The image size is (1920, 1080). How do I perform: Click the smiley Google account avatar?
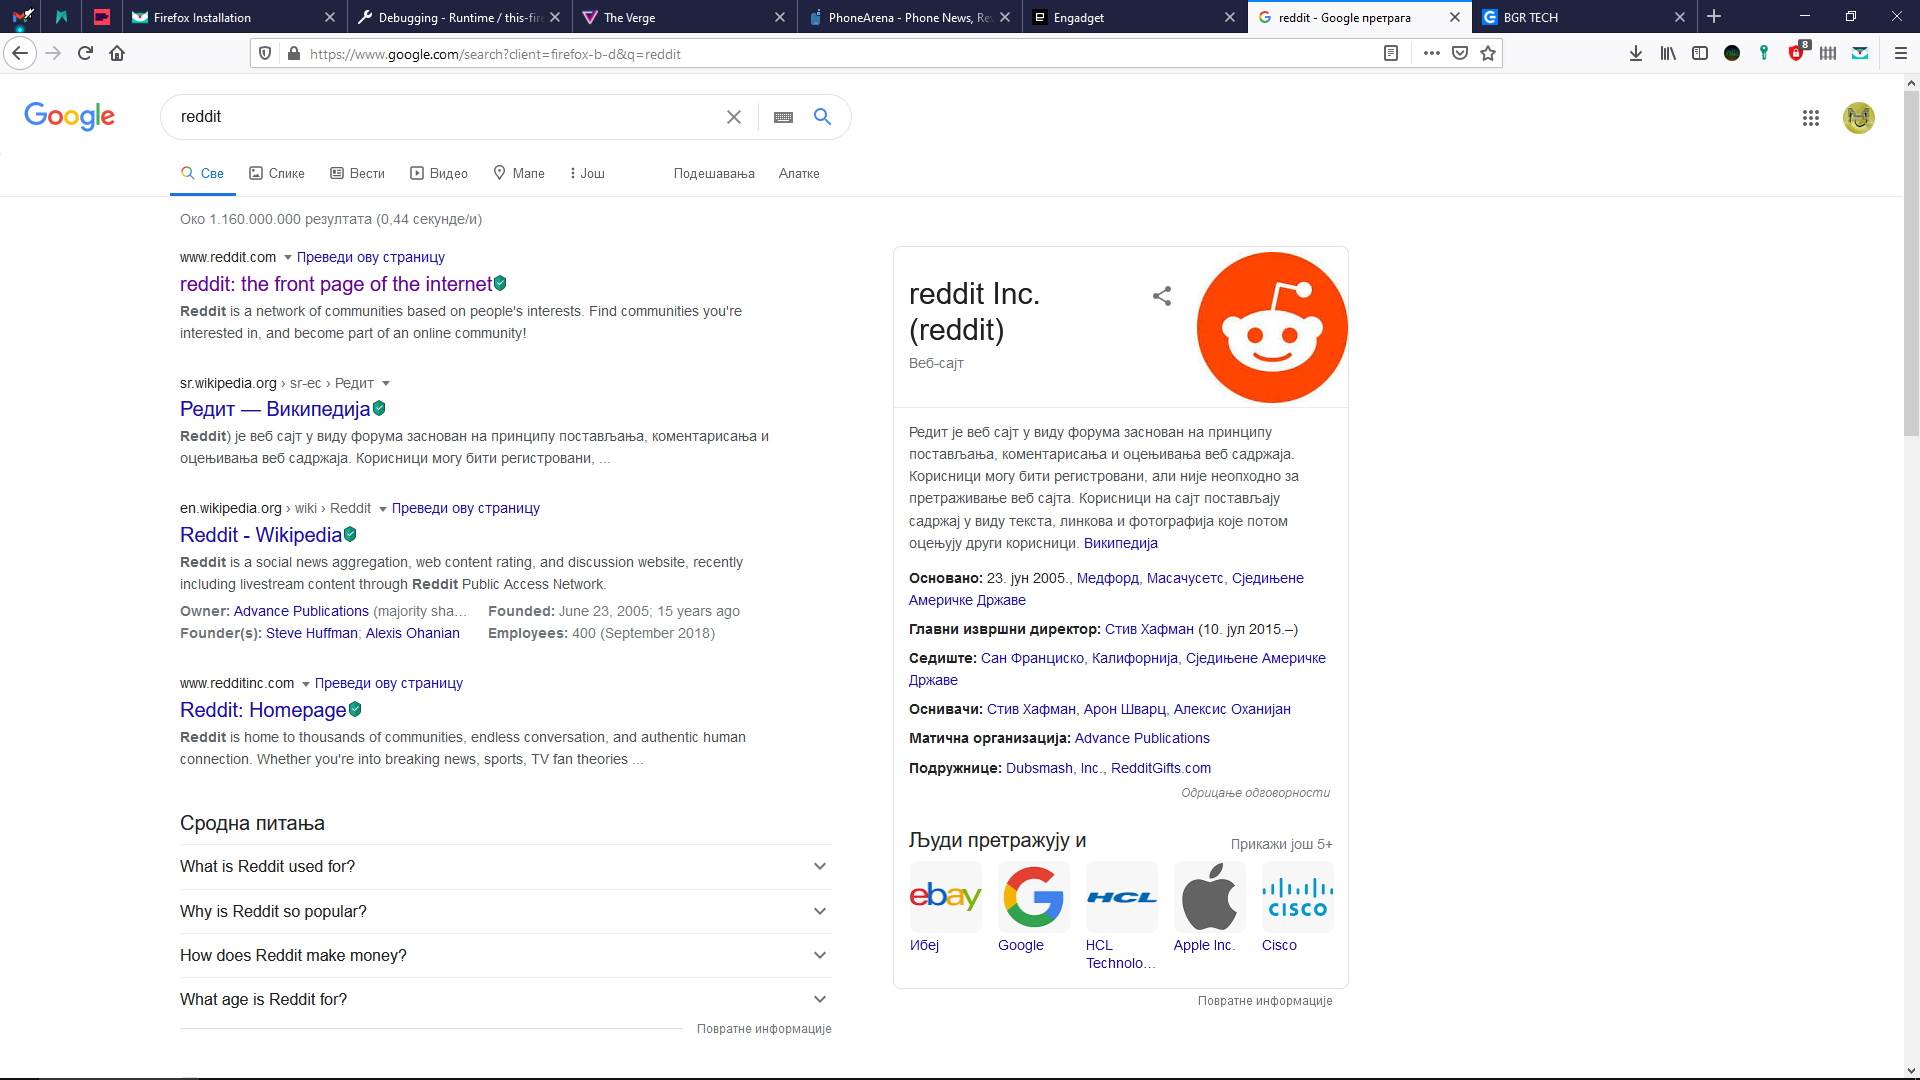[1858, 117]
